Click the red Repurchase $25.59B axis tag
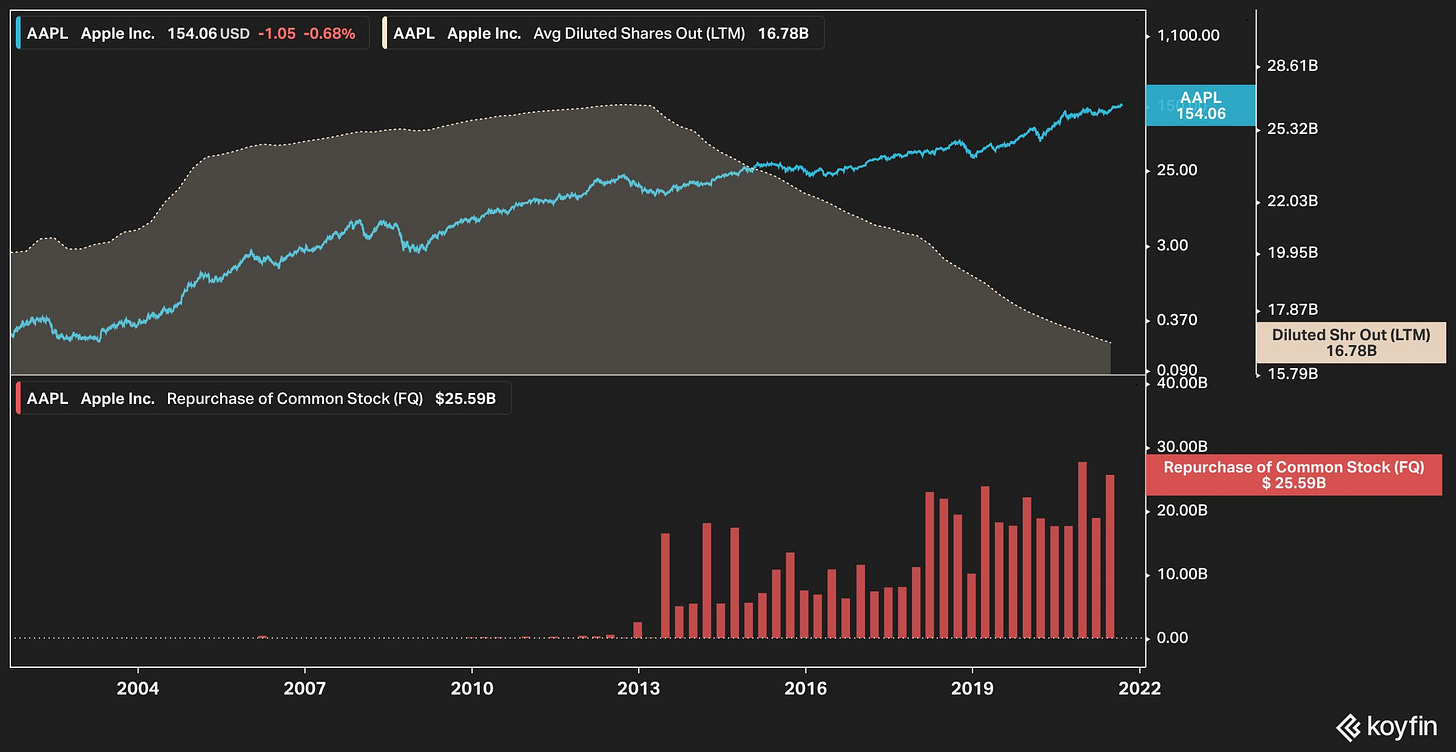Viewport: 1456px width, 752px height. pos(1293,475)
